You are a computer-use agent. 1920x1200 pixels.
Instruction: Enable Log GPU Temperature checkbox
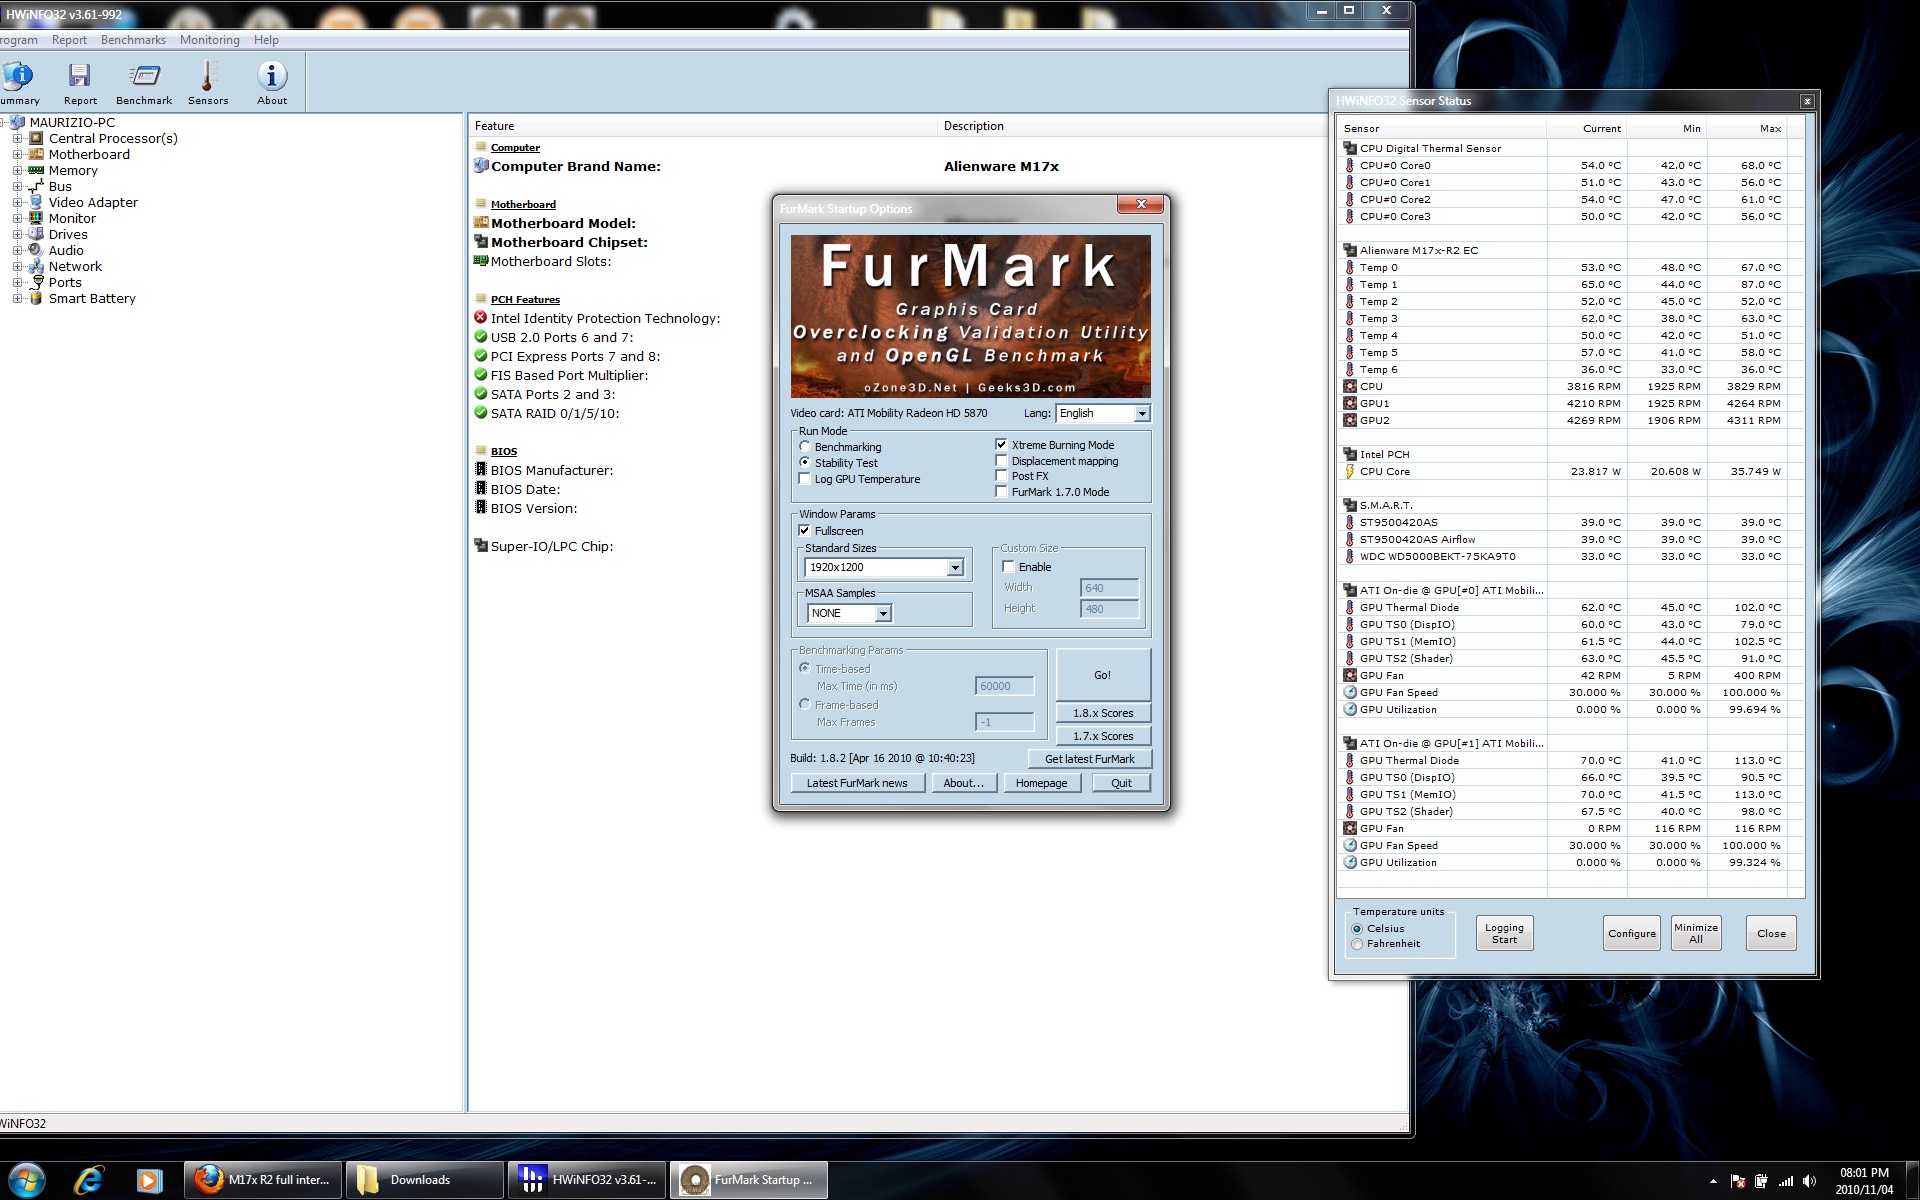coord(805,479)
